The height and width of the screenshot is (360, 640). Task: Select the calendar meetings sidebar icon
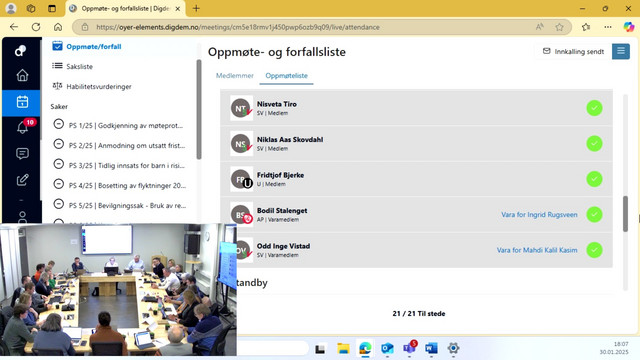(22, 102)
